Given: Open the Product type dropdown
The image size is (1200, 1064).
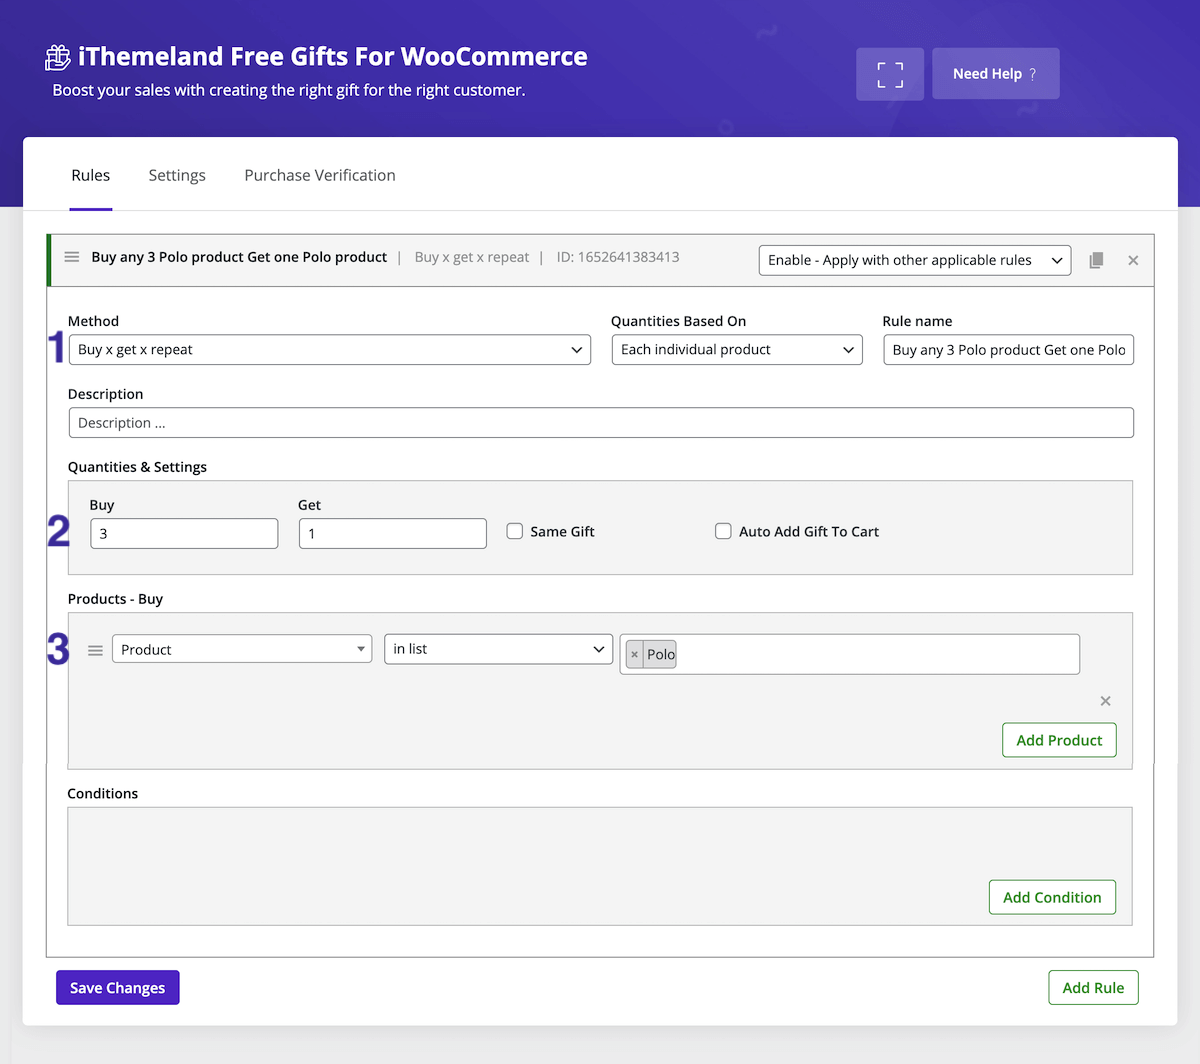Looking at the screenshot, I should coord(242,649).
